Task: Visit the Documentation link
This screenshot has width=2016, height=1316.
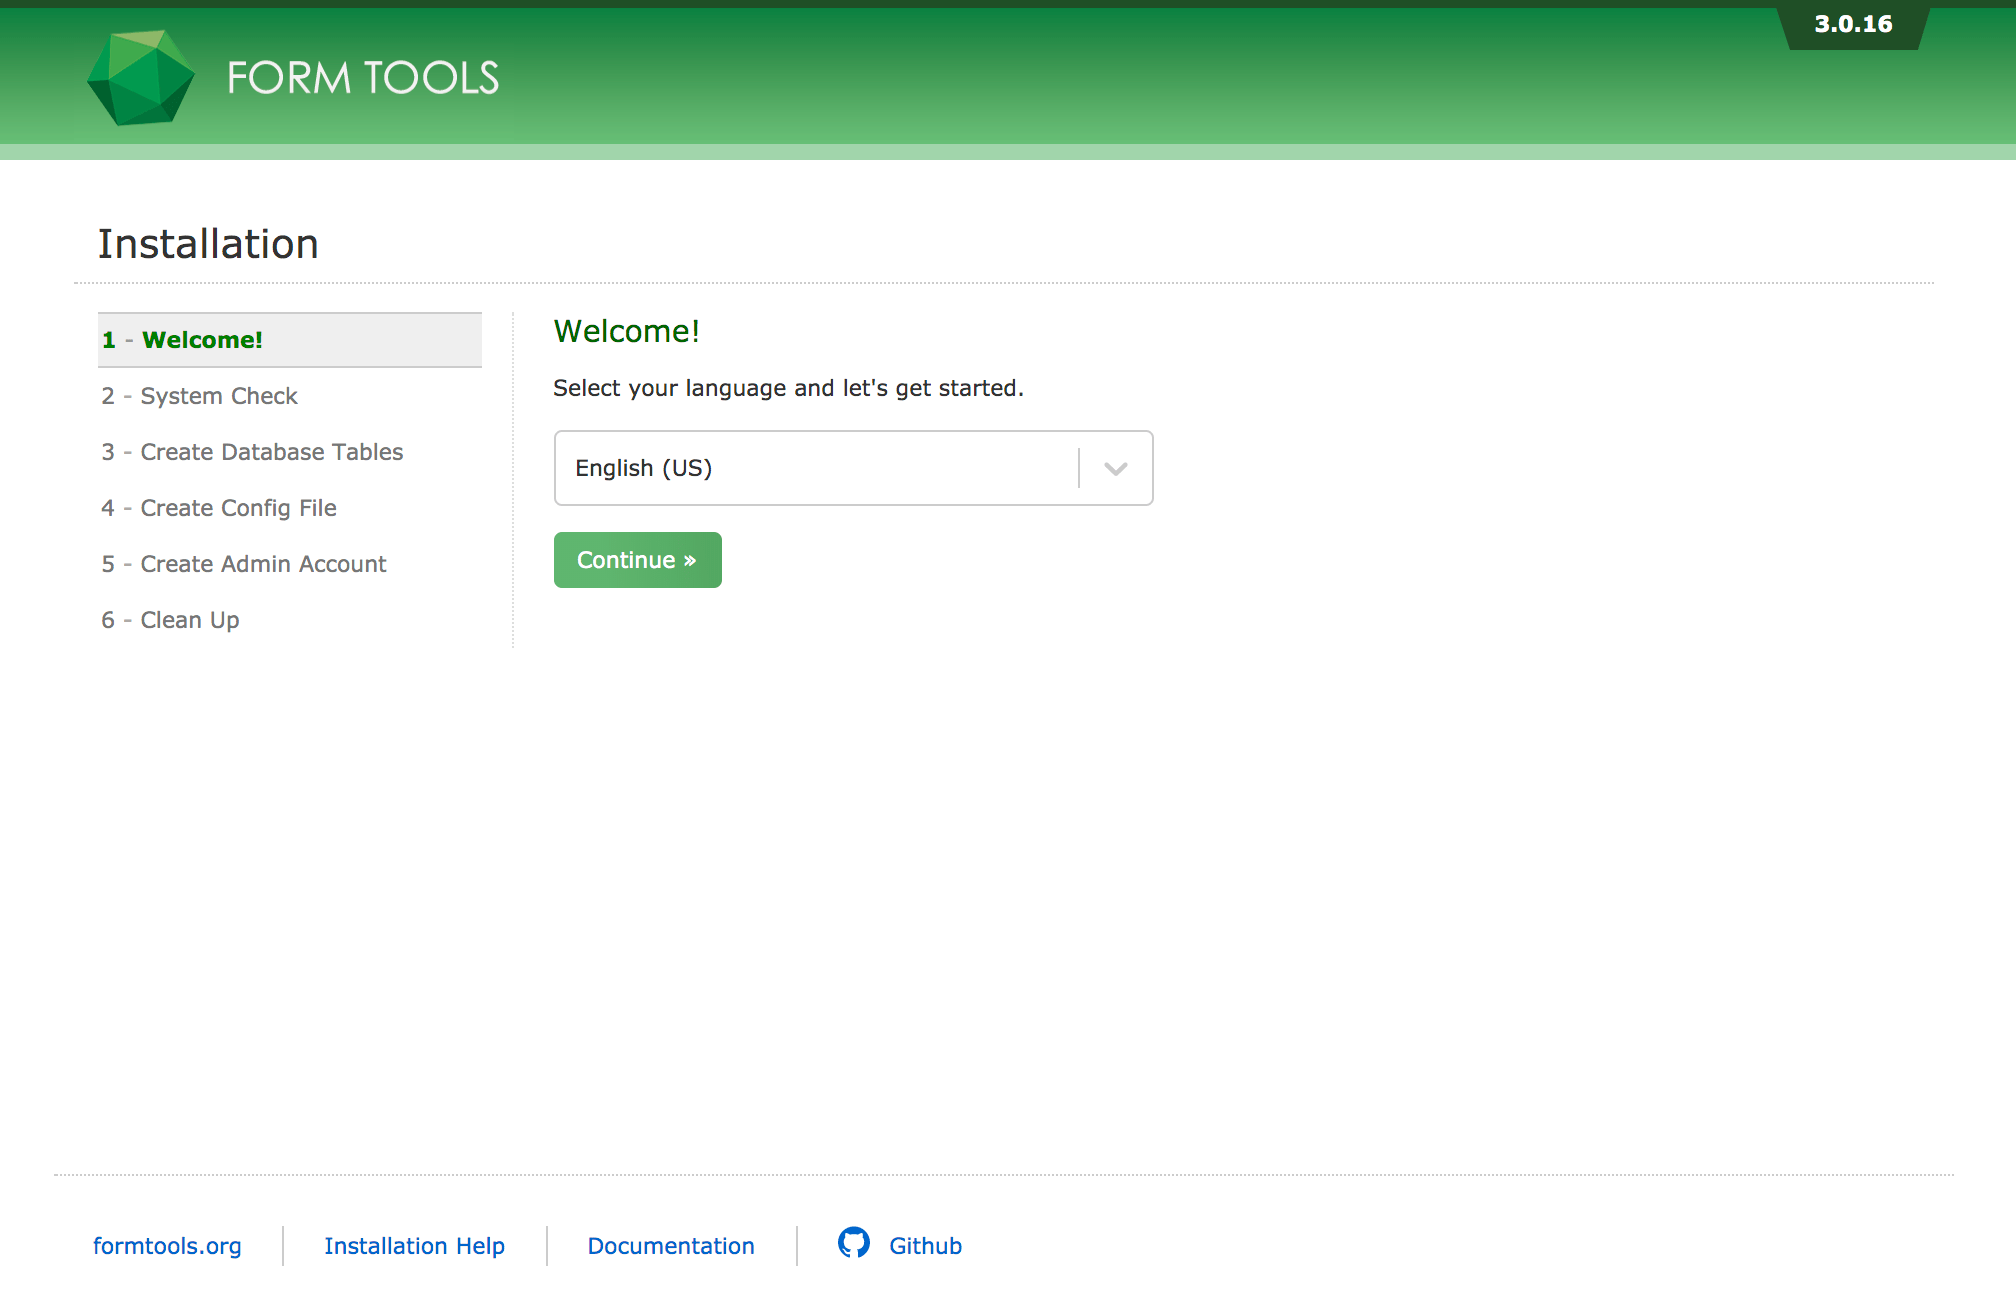Action: (x=670, y=1246)
